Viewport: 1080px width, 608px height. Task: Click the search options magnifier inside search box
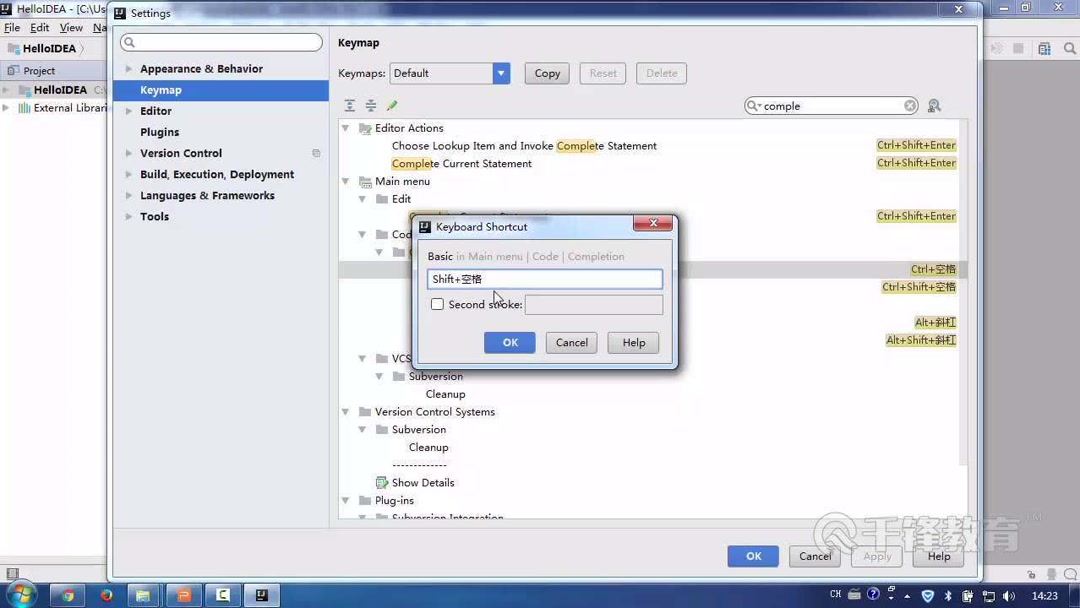(758, 105)
